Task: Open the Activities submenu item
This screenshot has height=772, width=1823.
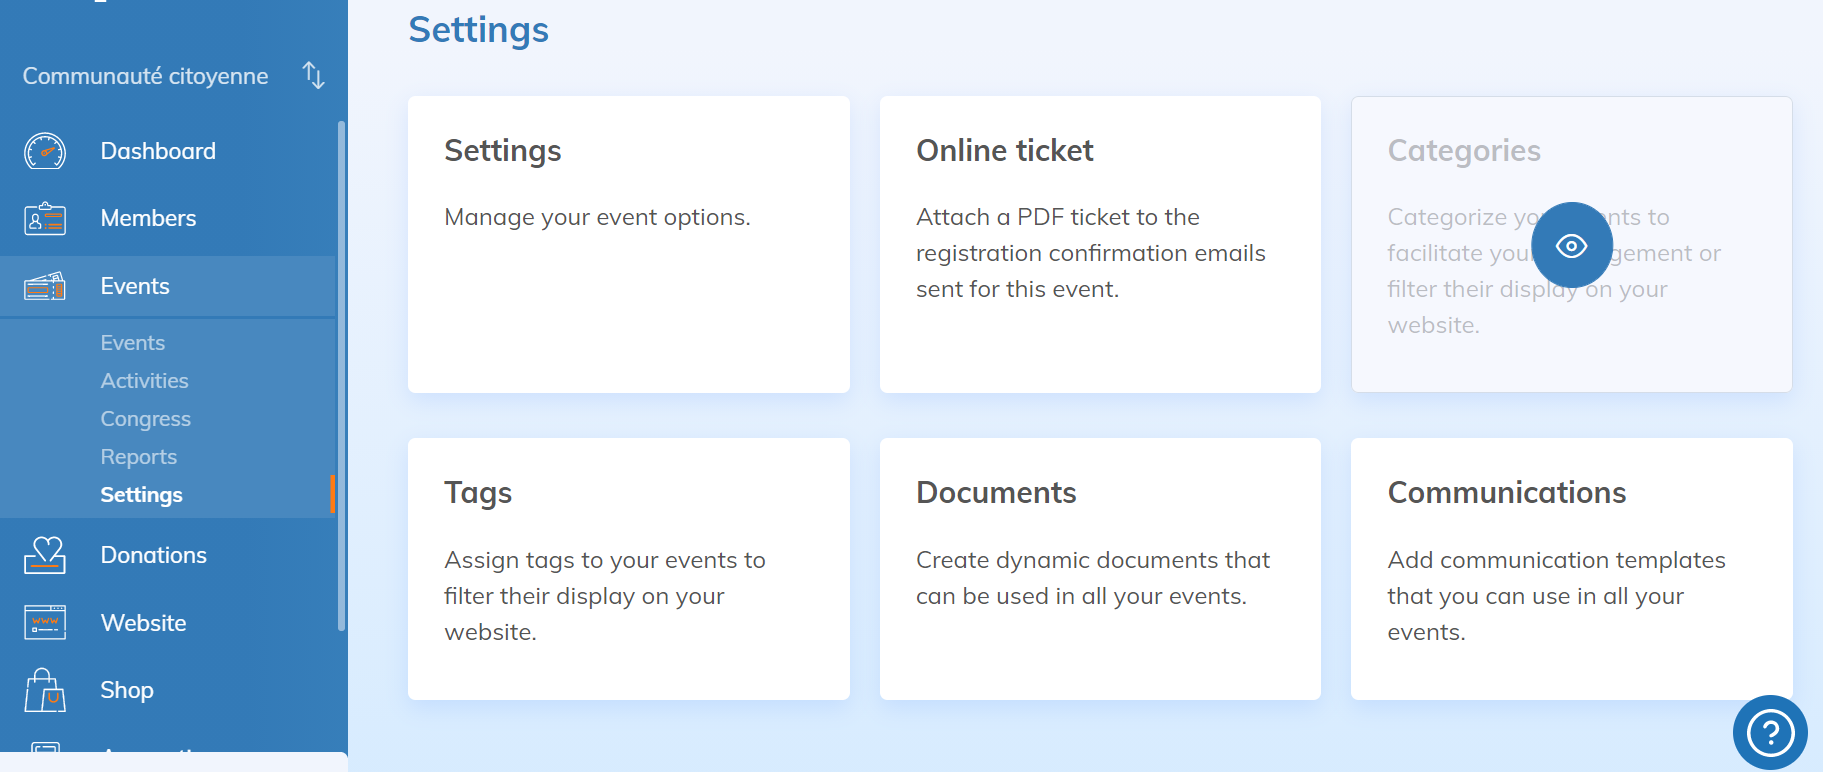Action: pos(144,381)
